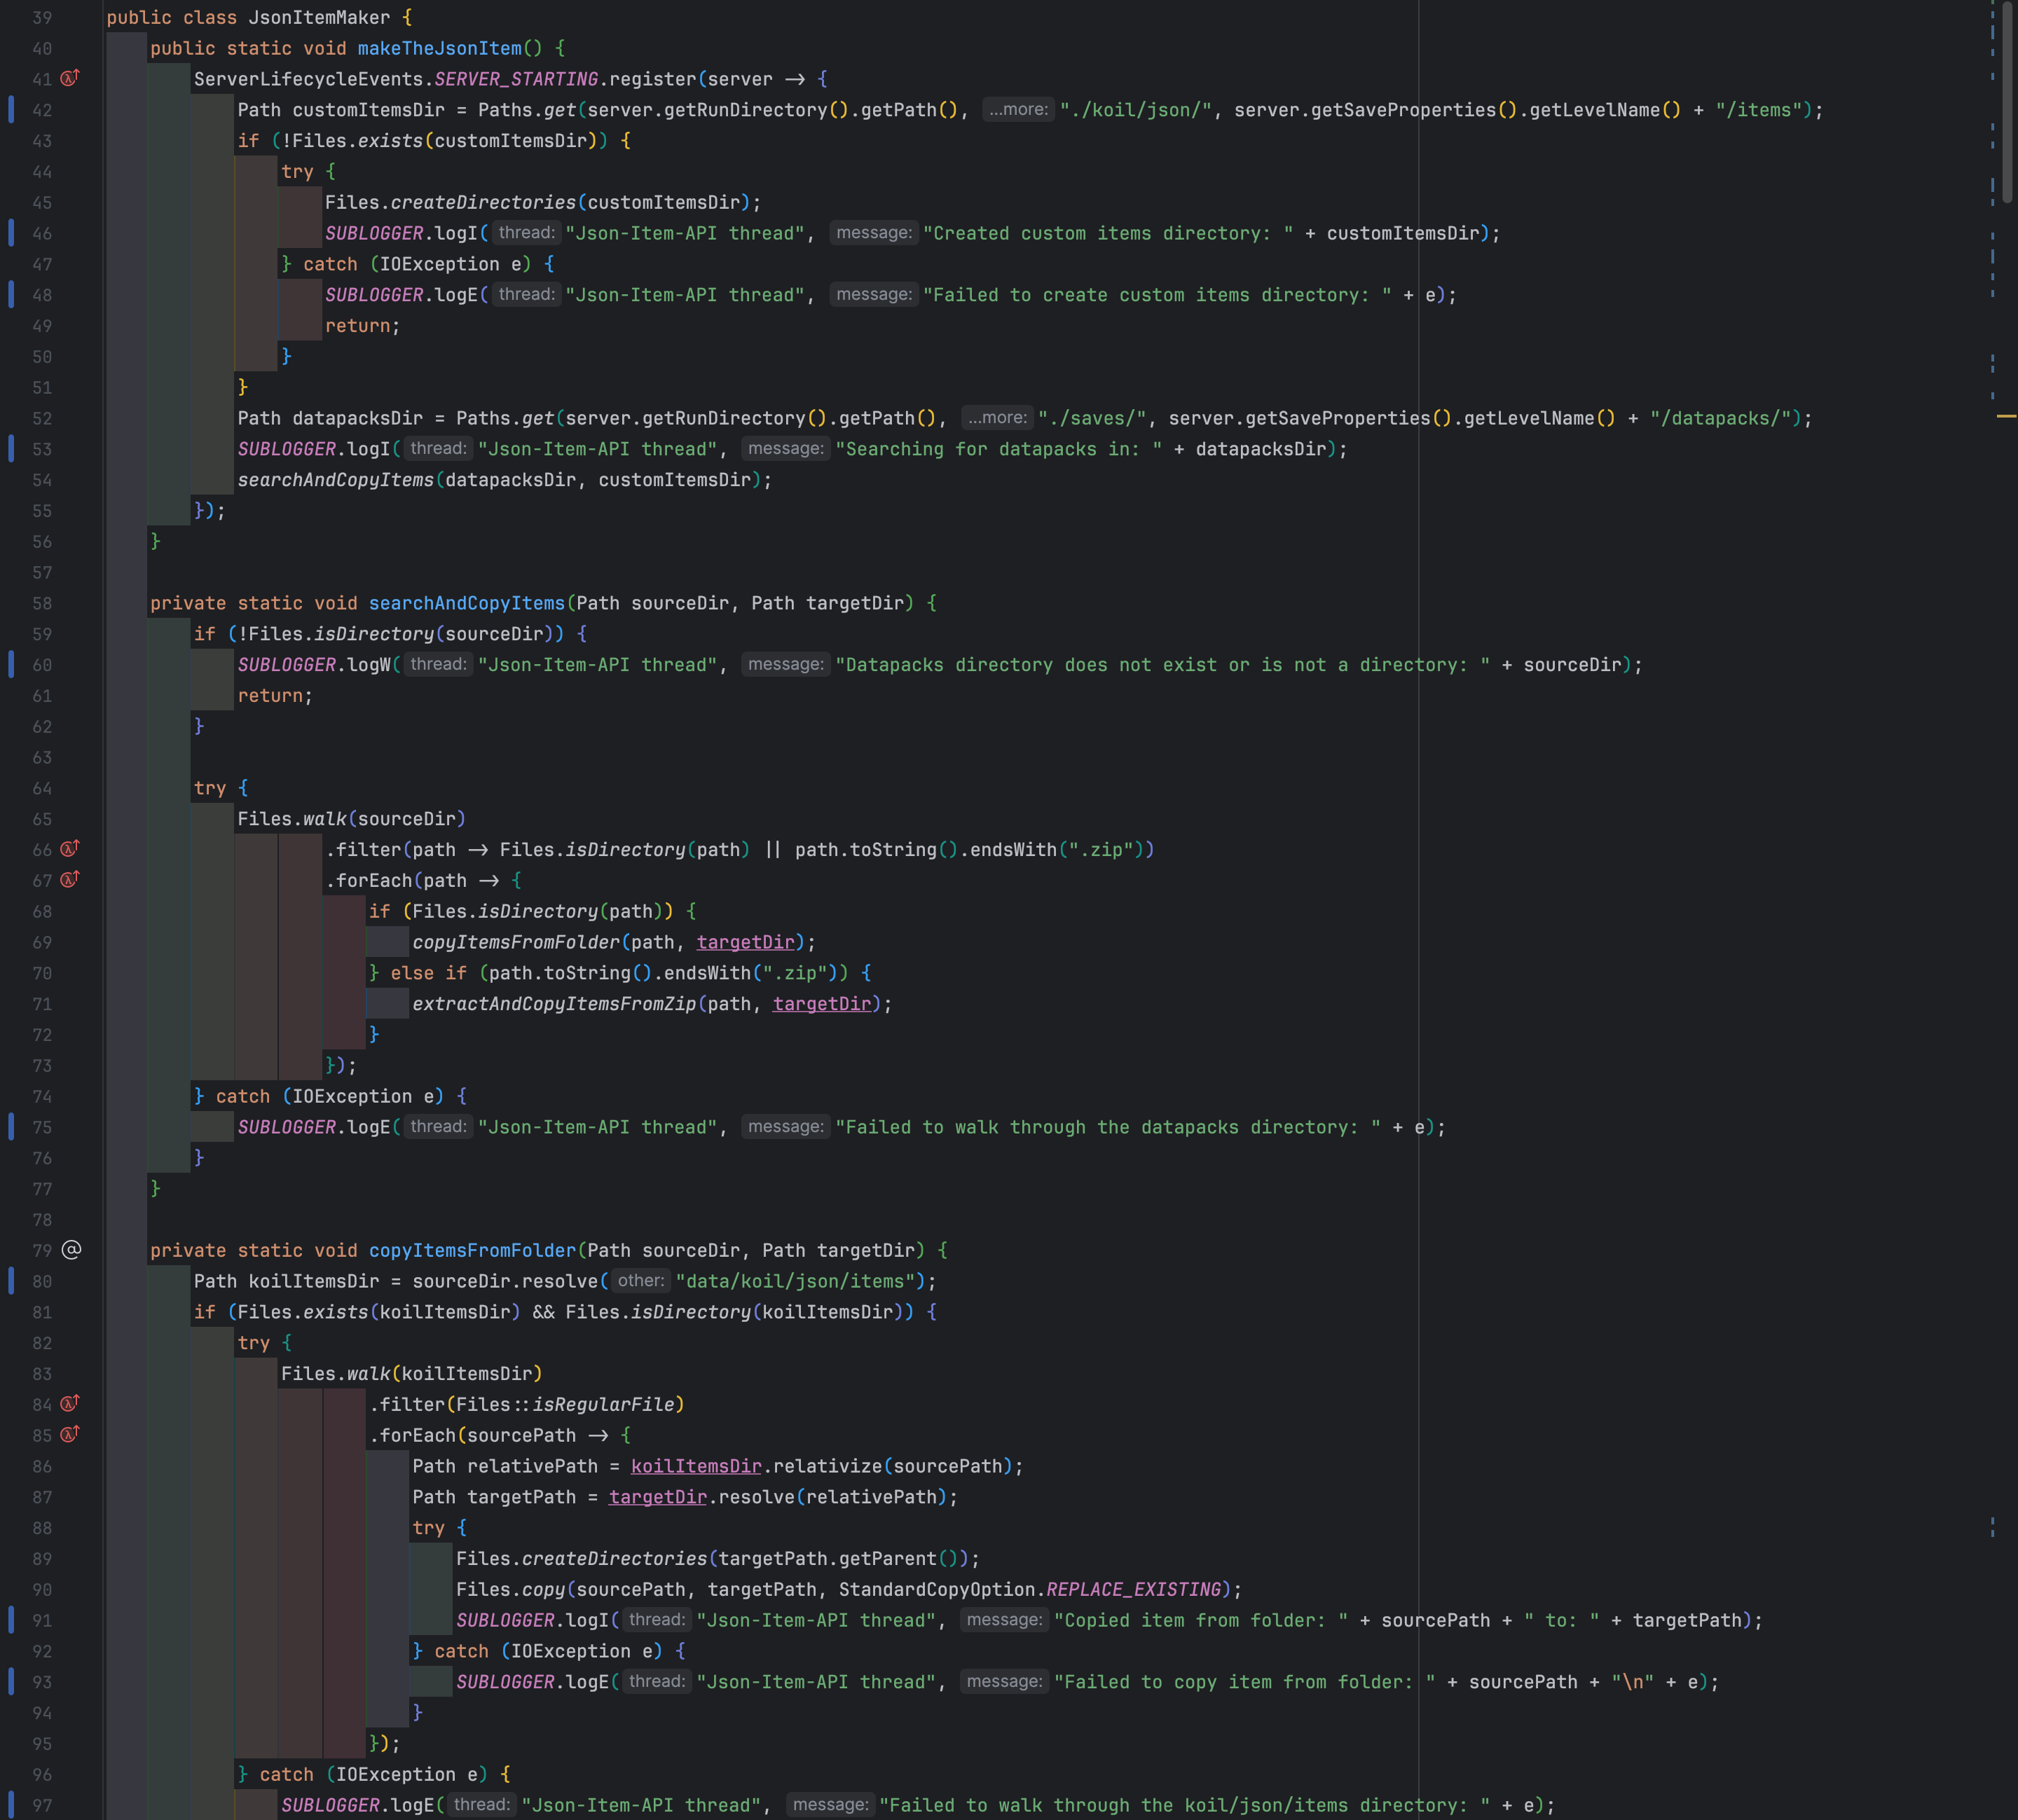This screenshot has height=1820, width=2018.
Task: Click underlined koilItemsDir on the relativize line
Action: [695, 1466]
